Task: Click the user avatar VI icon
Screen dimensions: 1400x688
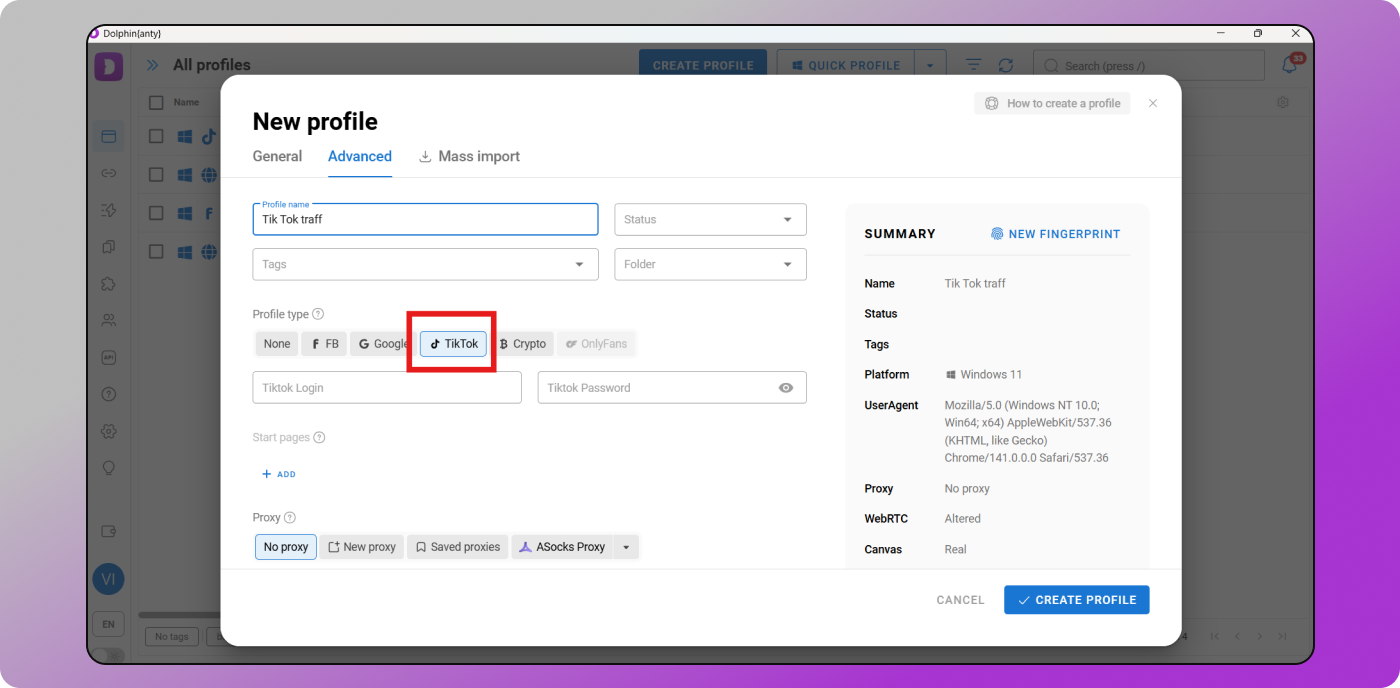Action: (108, 579)
